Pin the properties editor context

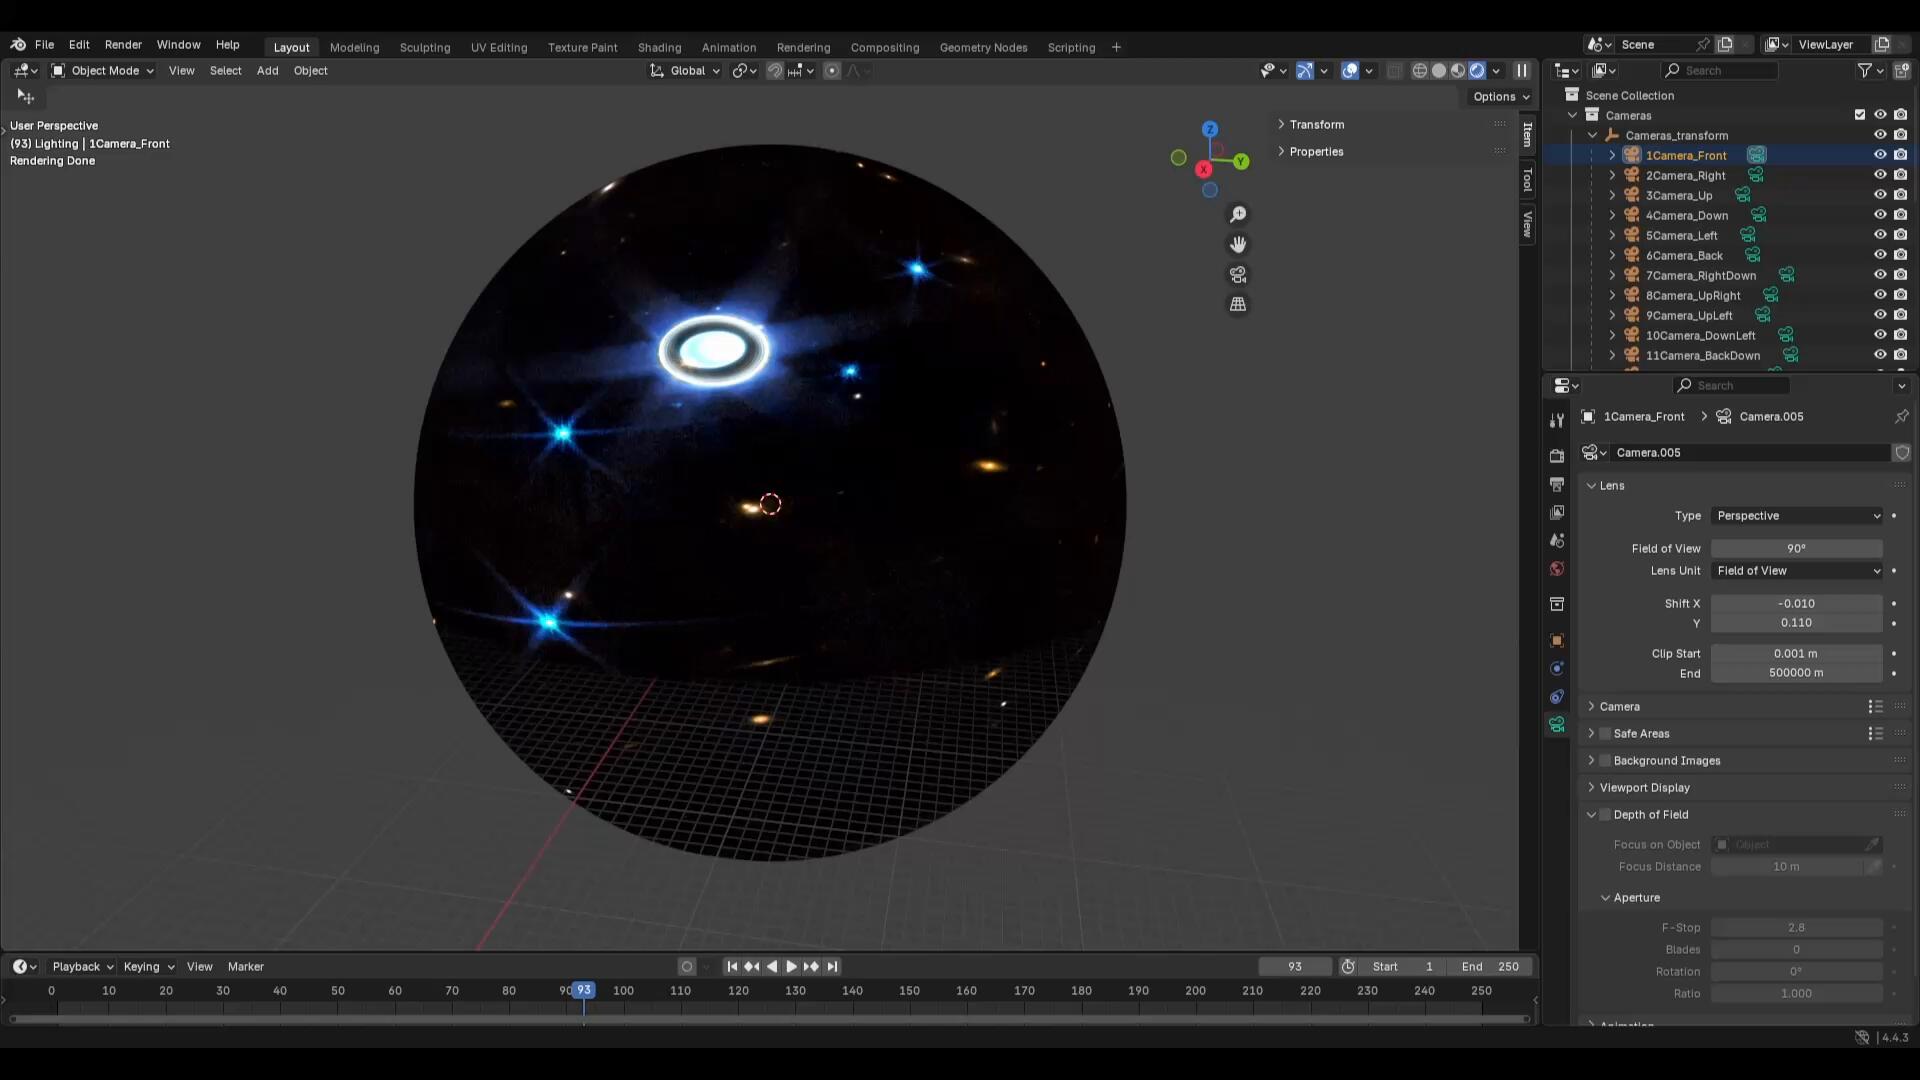tap(1901, 416)
